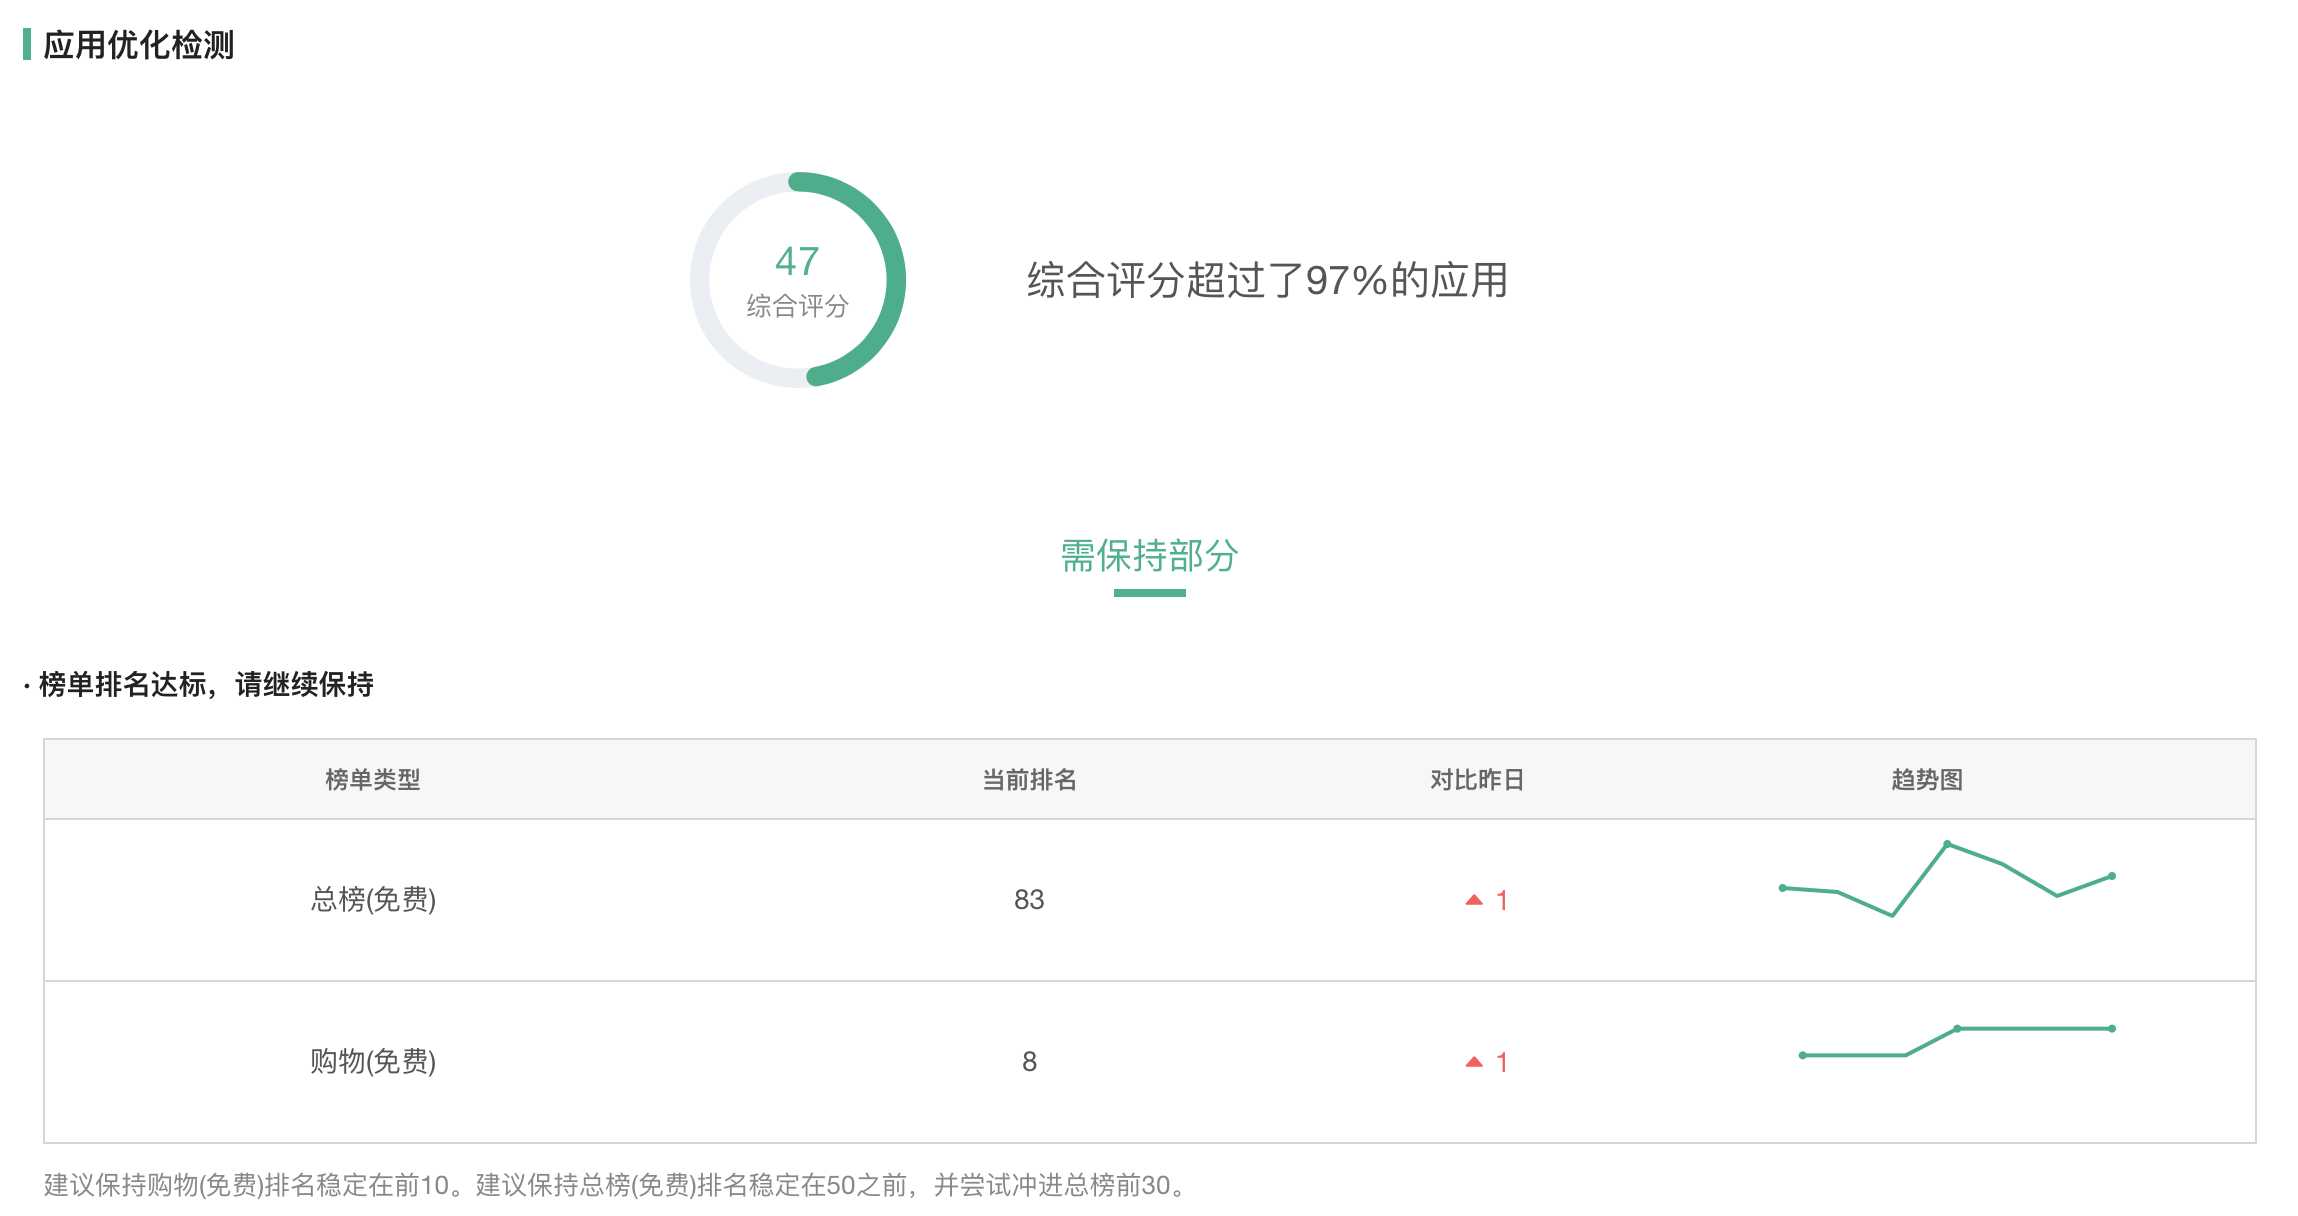Click current rank value 83
Image resolution: width=2298 pixels, height=1216 pixels.
(1029, 900)
